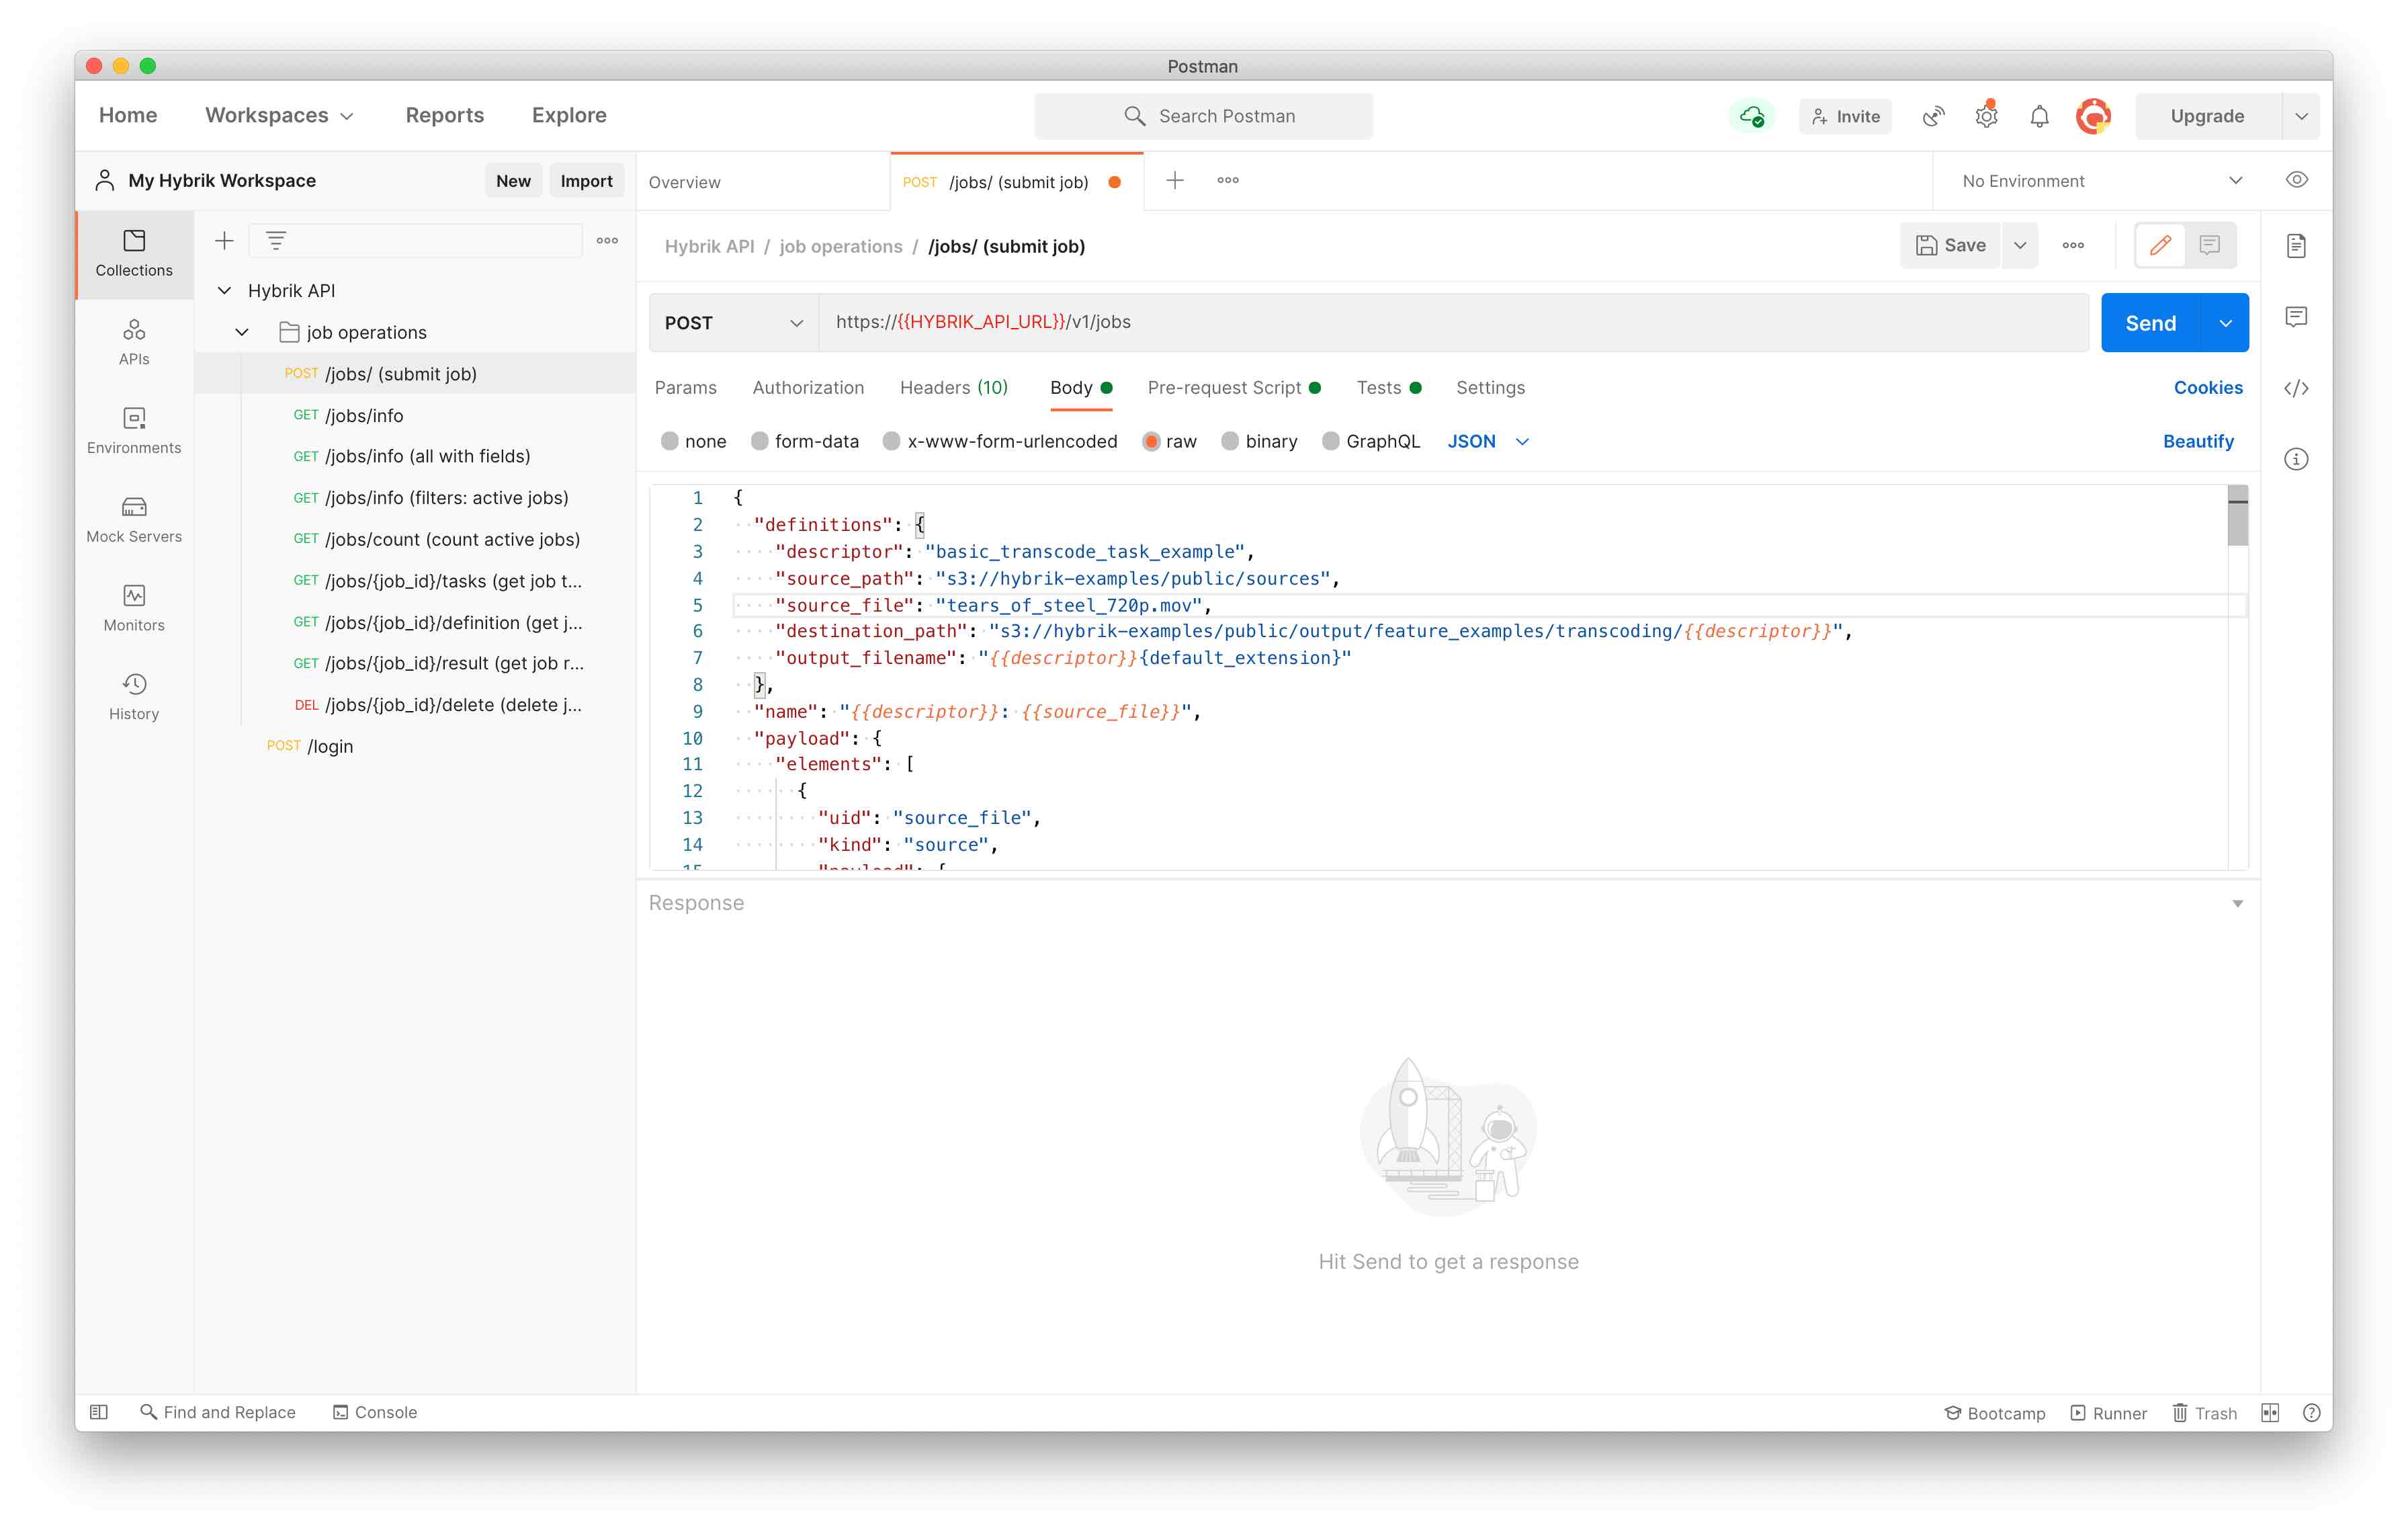Open the Overview tab
The image size is (2408, 1531).
click(762, 182)
